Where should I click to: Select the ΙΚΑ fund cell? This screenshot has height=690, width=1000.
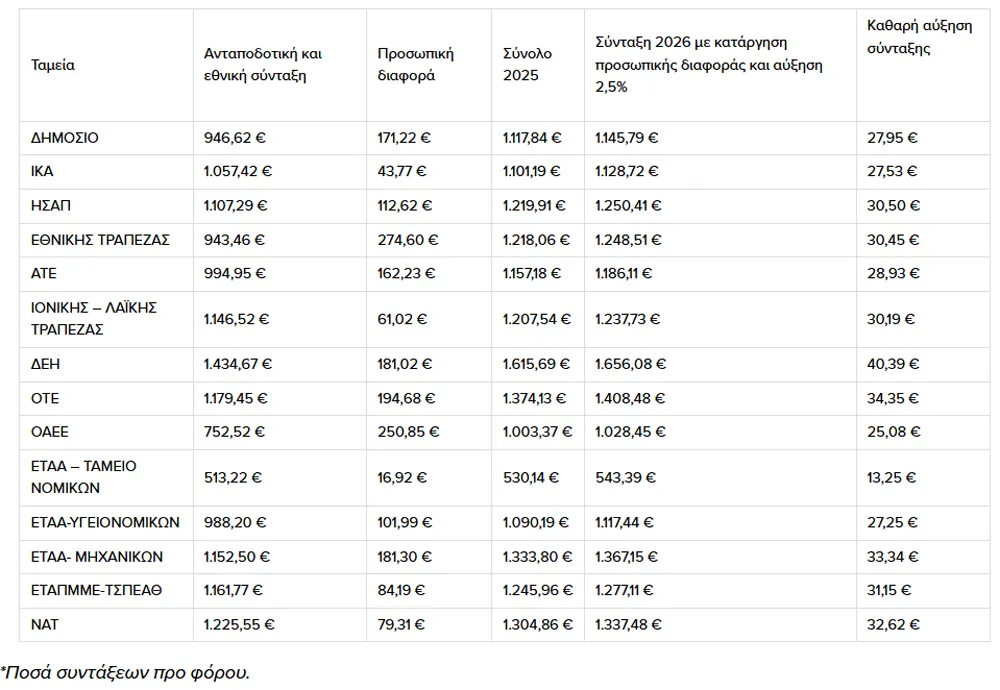[43, 171]
